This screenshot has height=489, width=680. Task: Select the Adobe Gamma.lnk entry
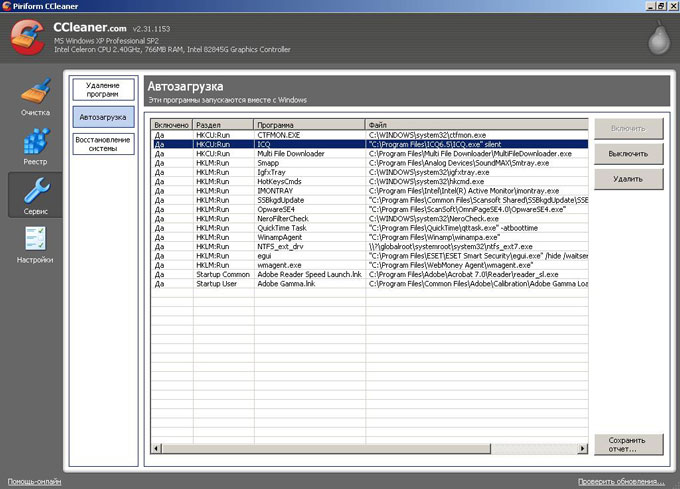[x=369, y=284]
